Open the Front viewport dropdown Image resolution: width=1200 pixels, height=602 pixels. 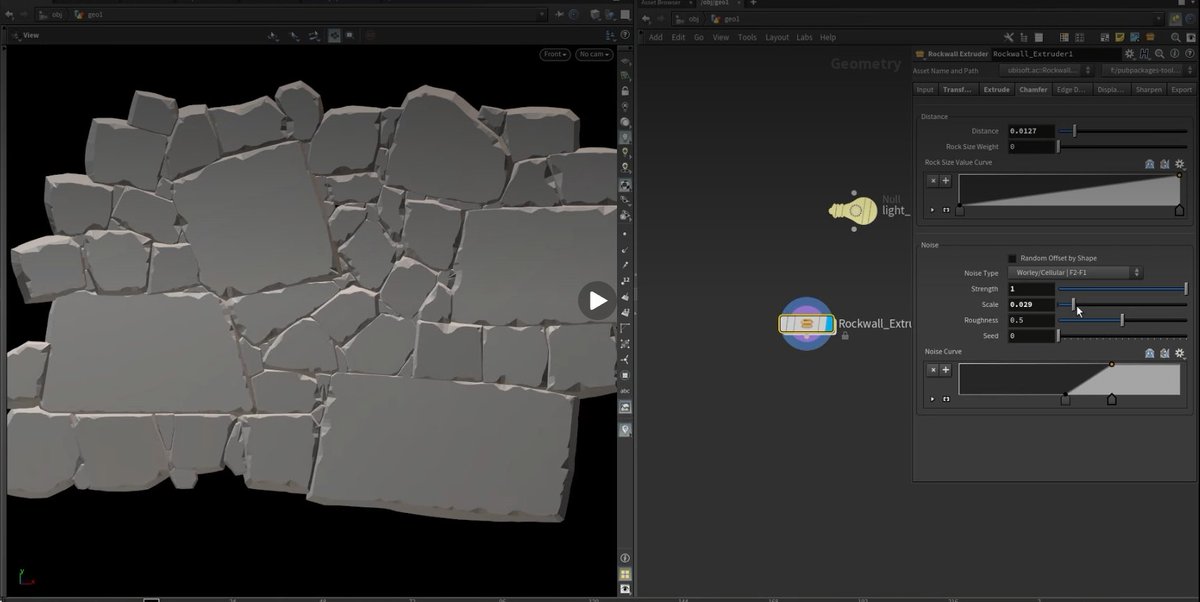tap(555, 54)
